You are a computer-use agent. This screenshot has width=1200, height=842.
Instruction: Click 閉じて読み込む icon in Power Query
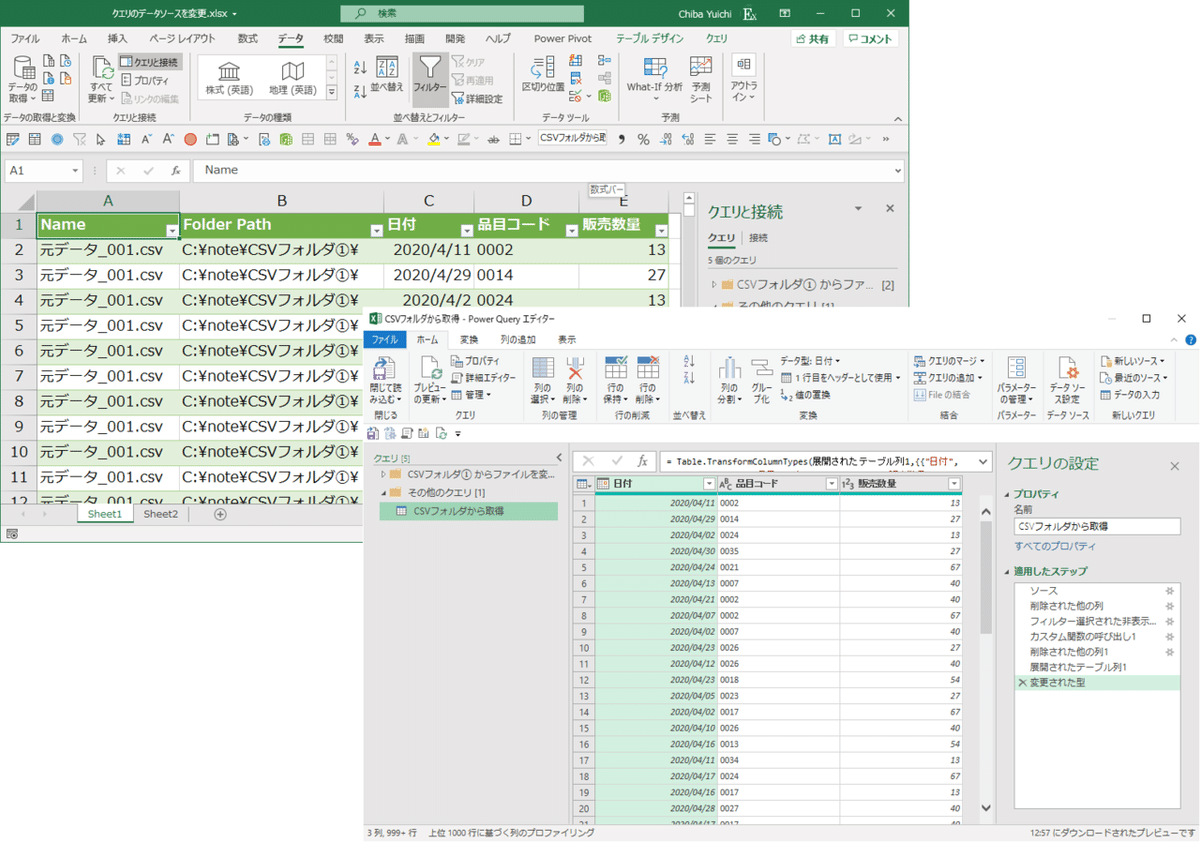(385, 380)
